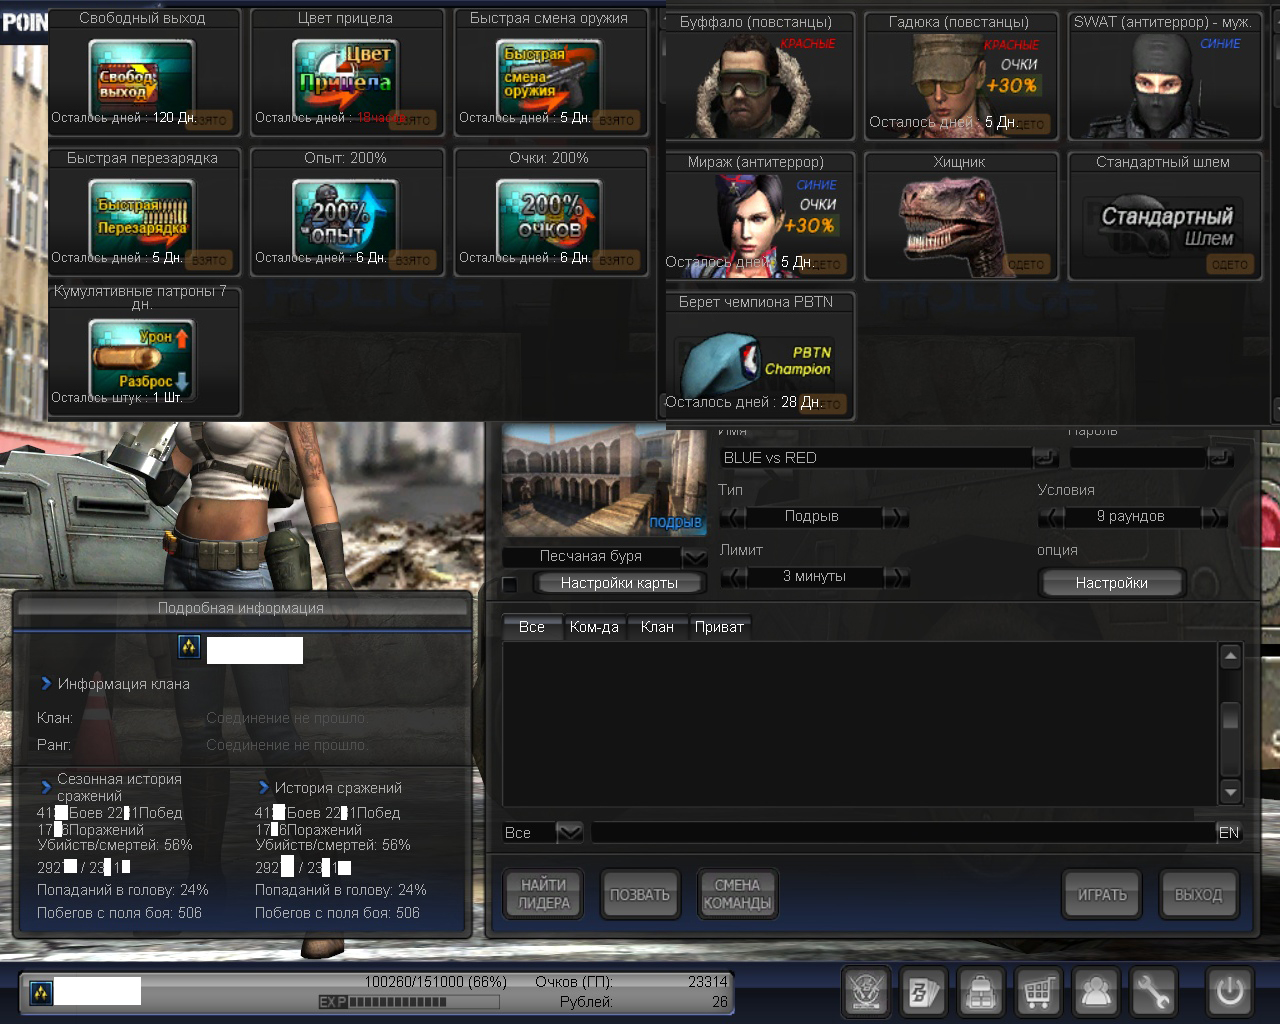Open settings with the wrench icon
This screenshot has width=1280, height=1024.
pyautogui.click(x=1155, y=992)
